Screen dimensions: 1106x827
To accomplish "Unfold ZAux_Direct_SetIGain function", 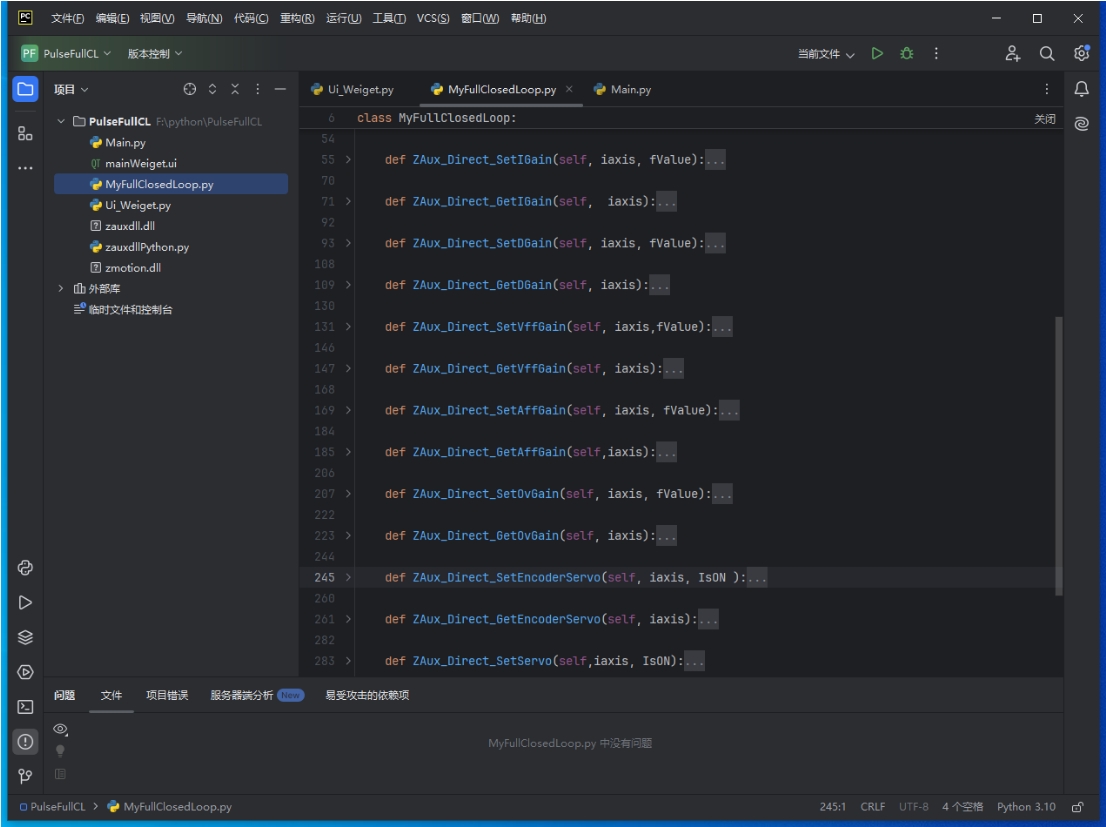I will click(x=348, y=159).
